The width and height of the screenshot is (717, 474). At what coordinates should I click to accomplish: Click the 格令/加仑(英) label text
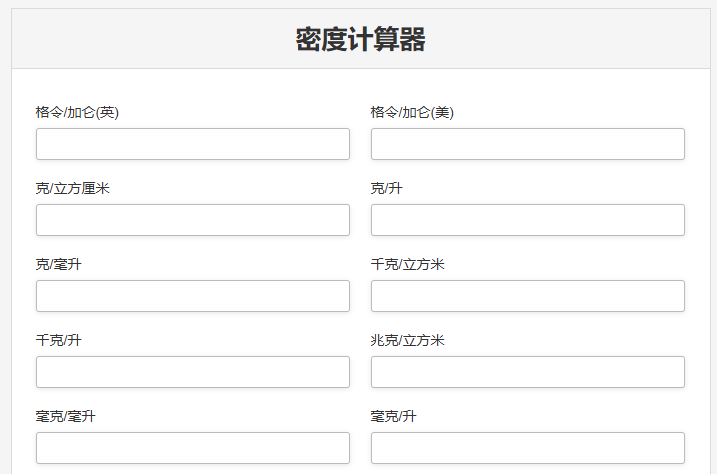[x=78, y=112]
